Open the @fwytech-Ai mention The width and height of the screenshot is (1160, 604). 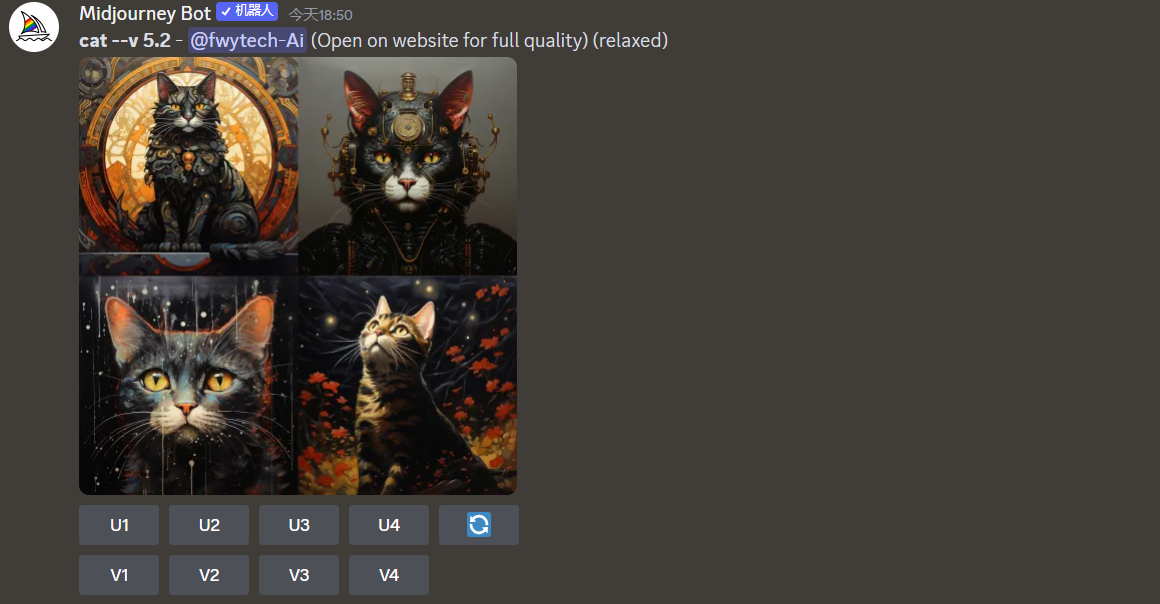point(247,40)
